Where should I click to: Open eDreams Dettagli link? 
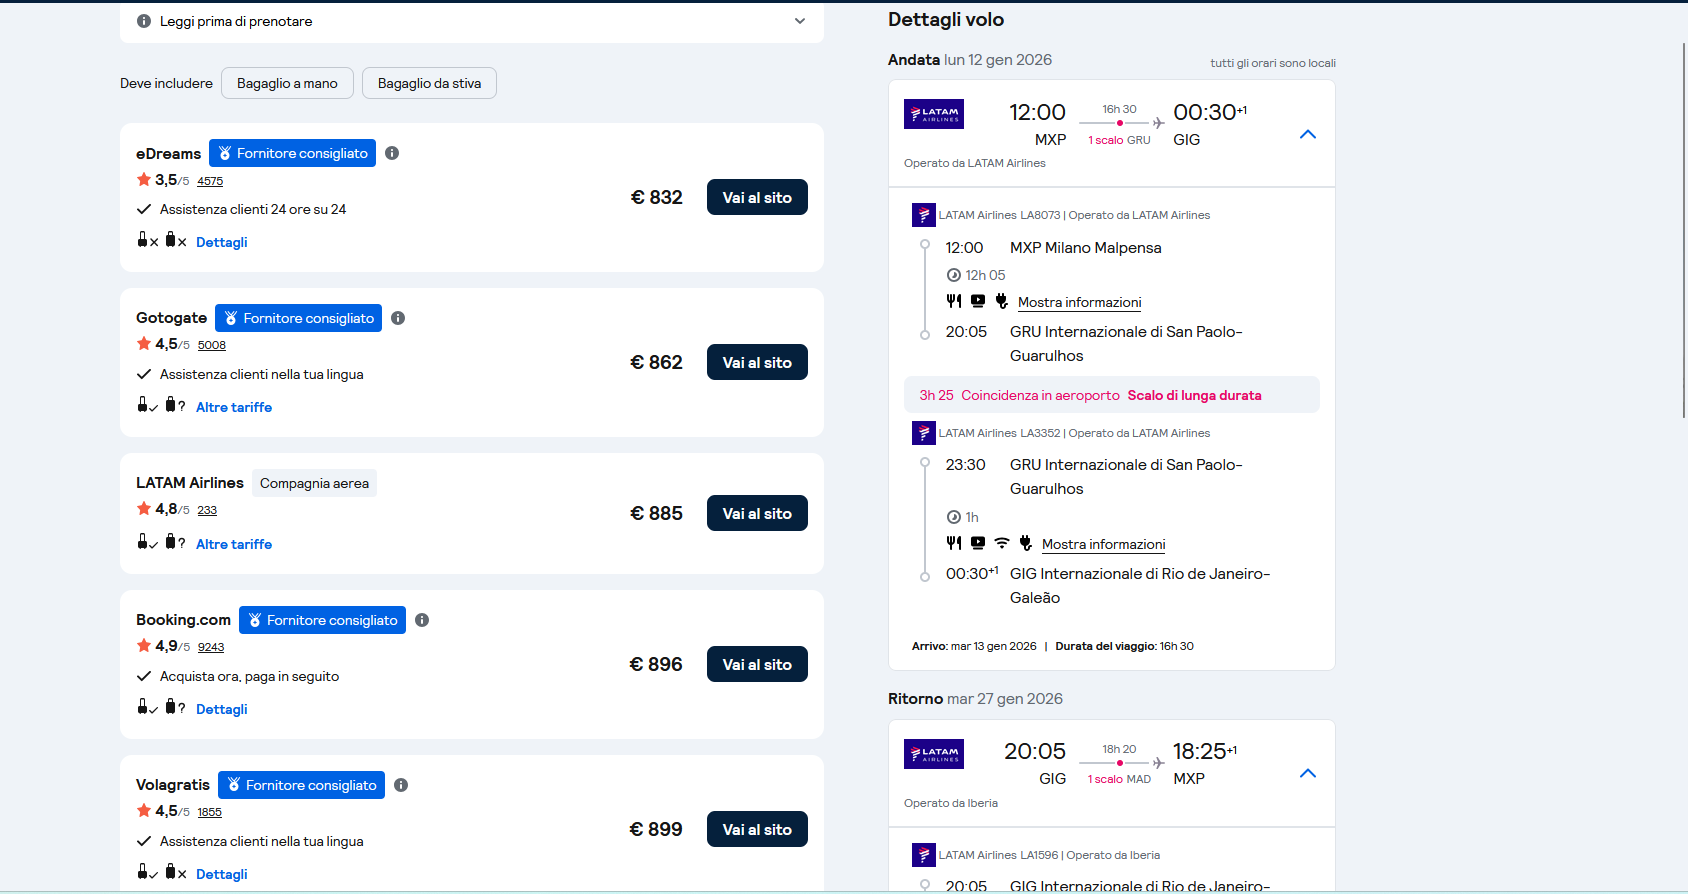[x=221, y=242]
